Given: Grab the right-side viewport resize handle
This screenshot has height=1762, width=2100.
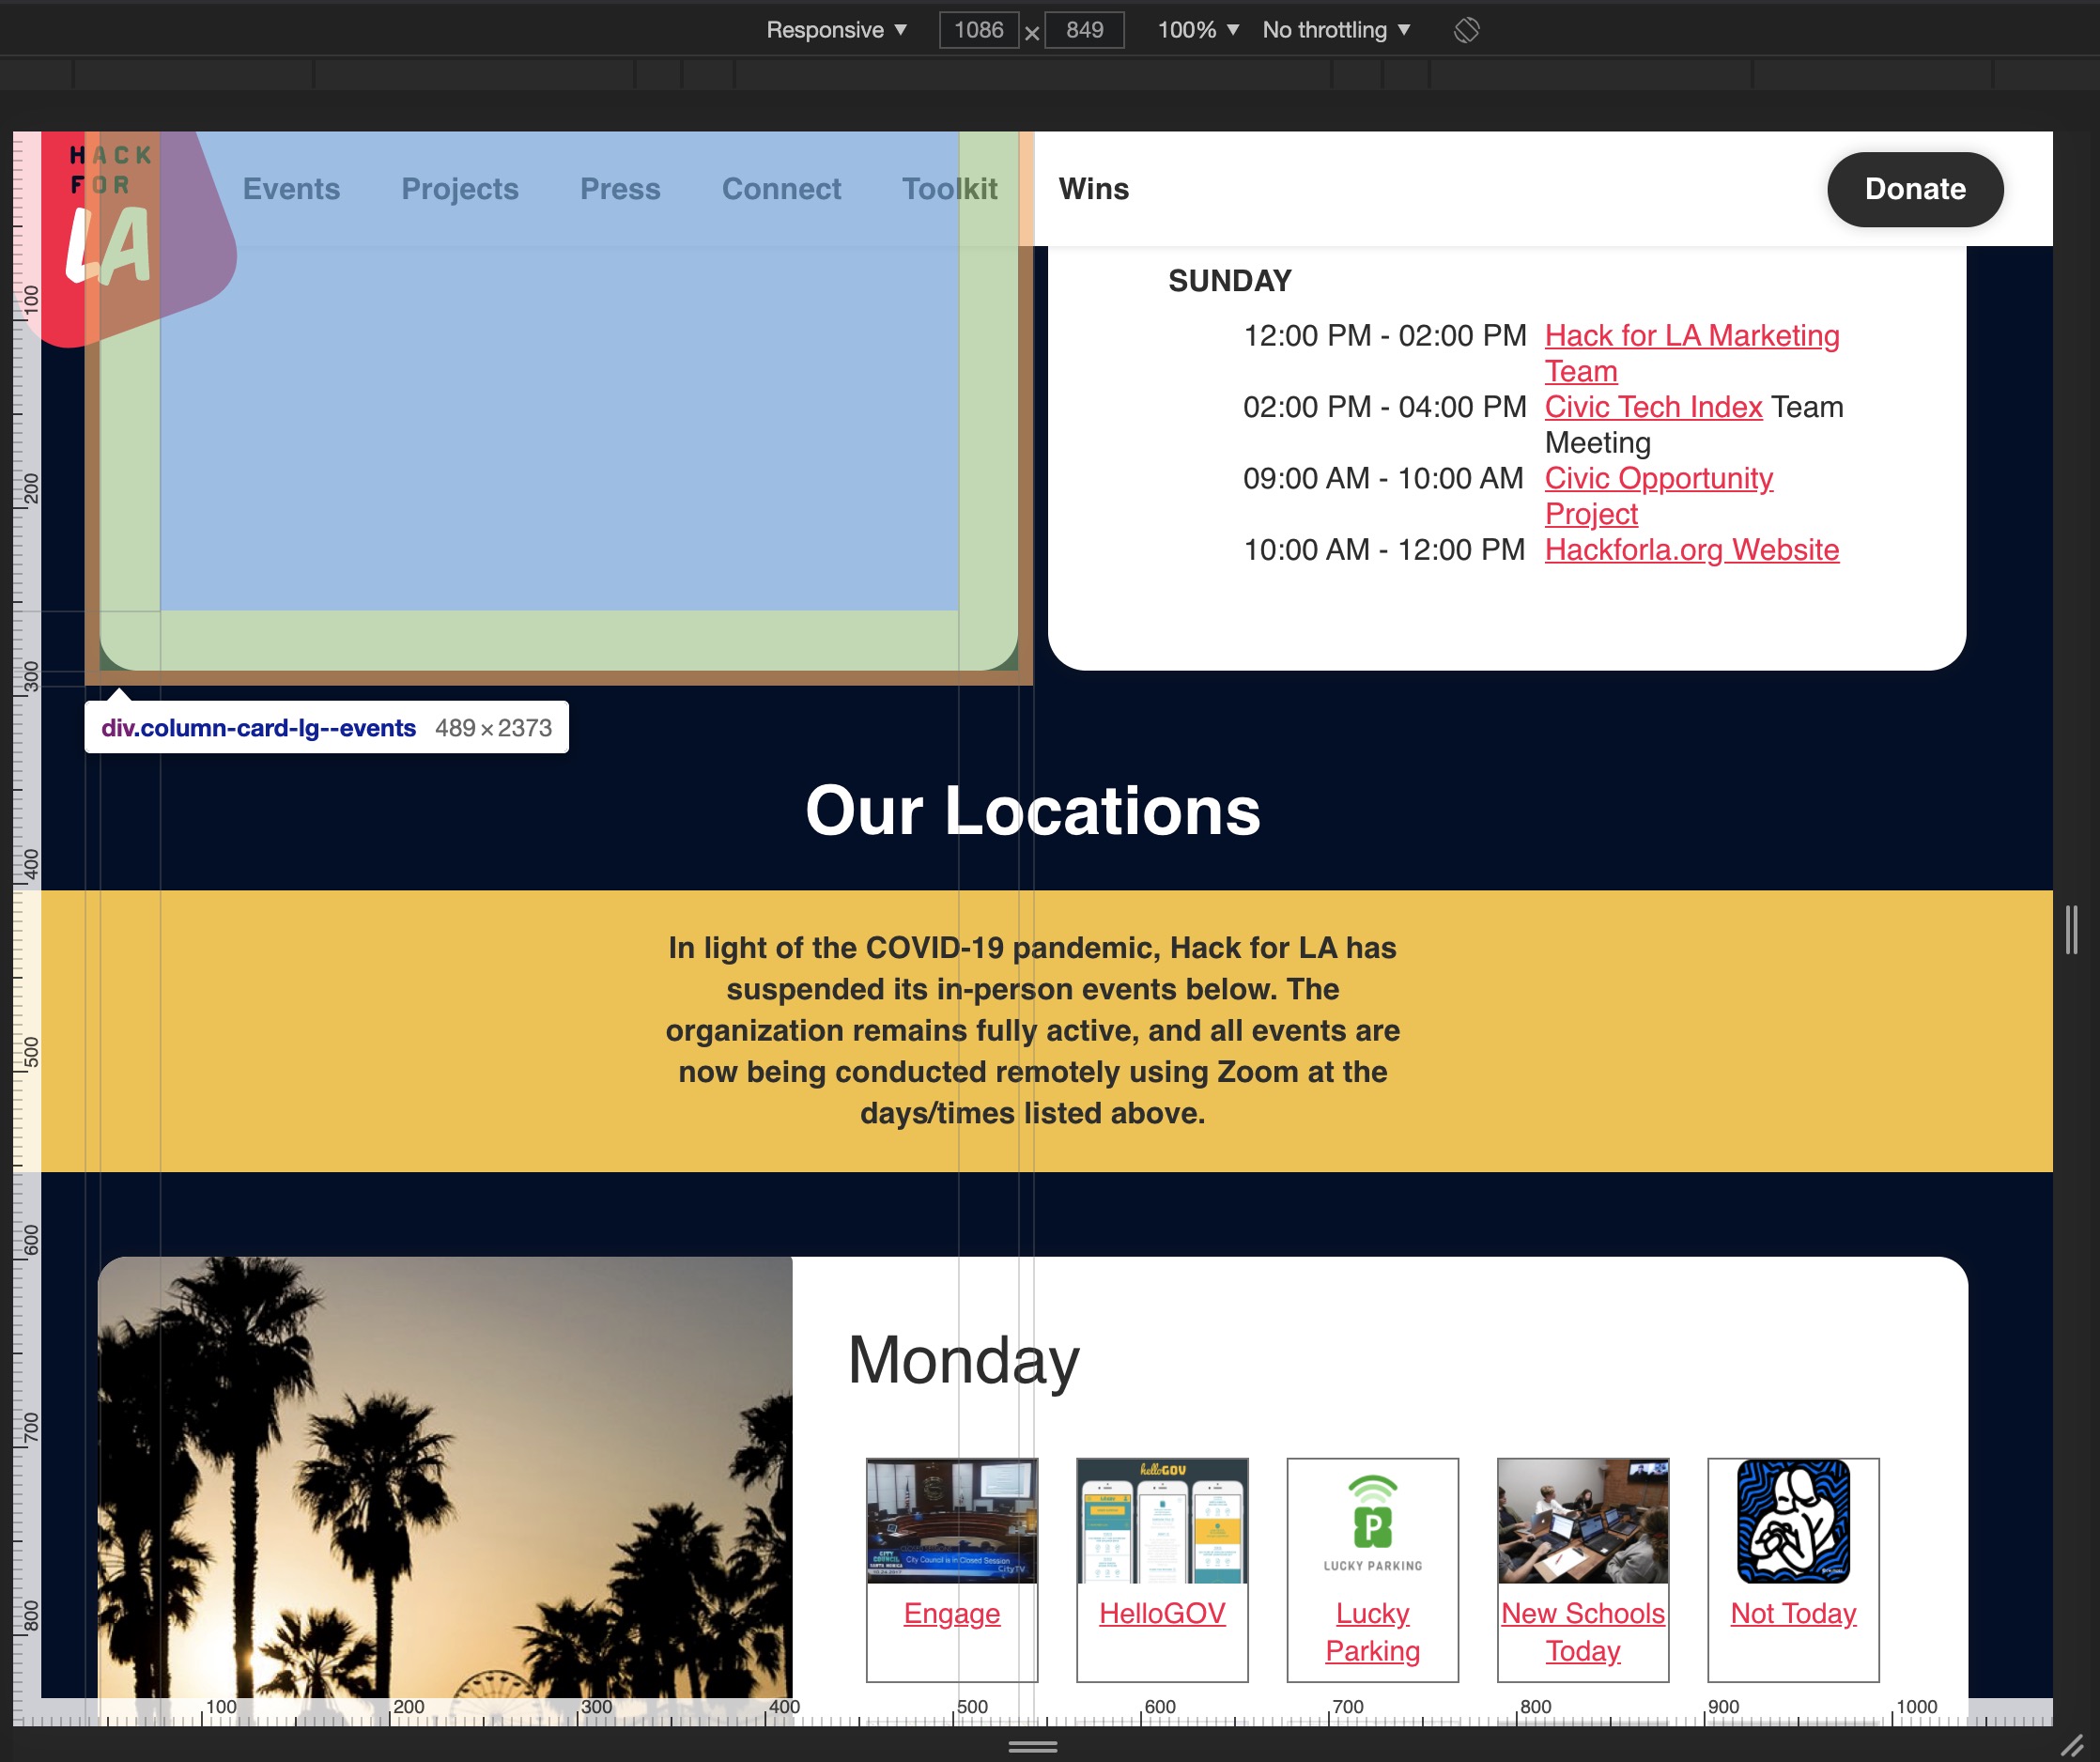Looking at the screenshot, I should (x=2072, y=930).
